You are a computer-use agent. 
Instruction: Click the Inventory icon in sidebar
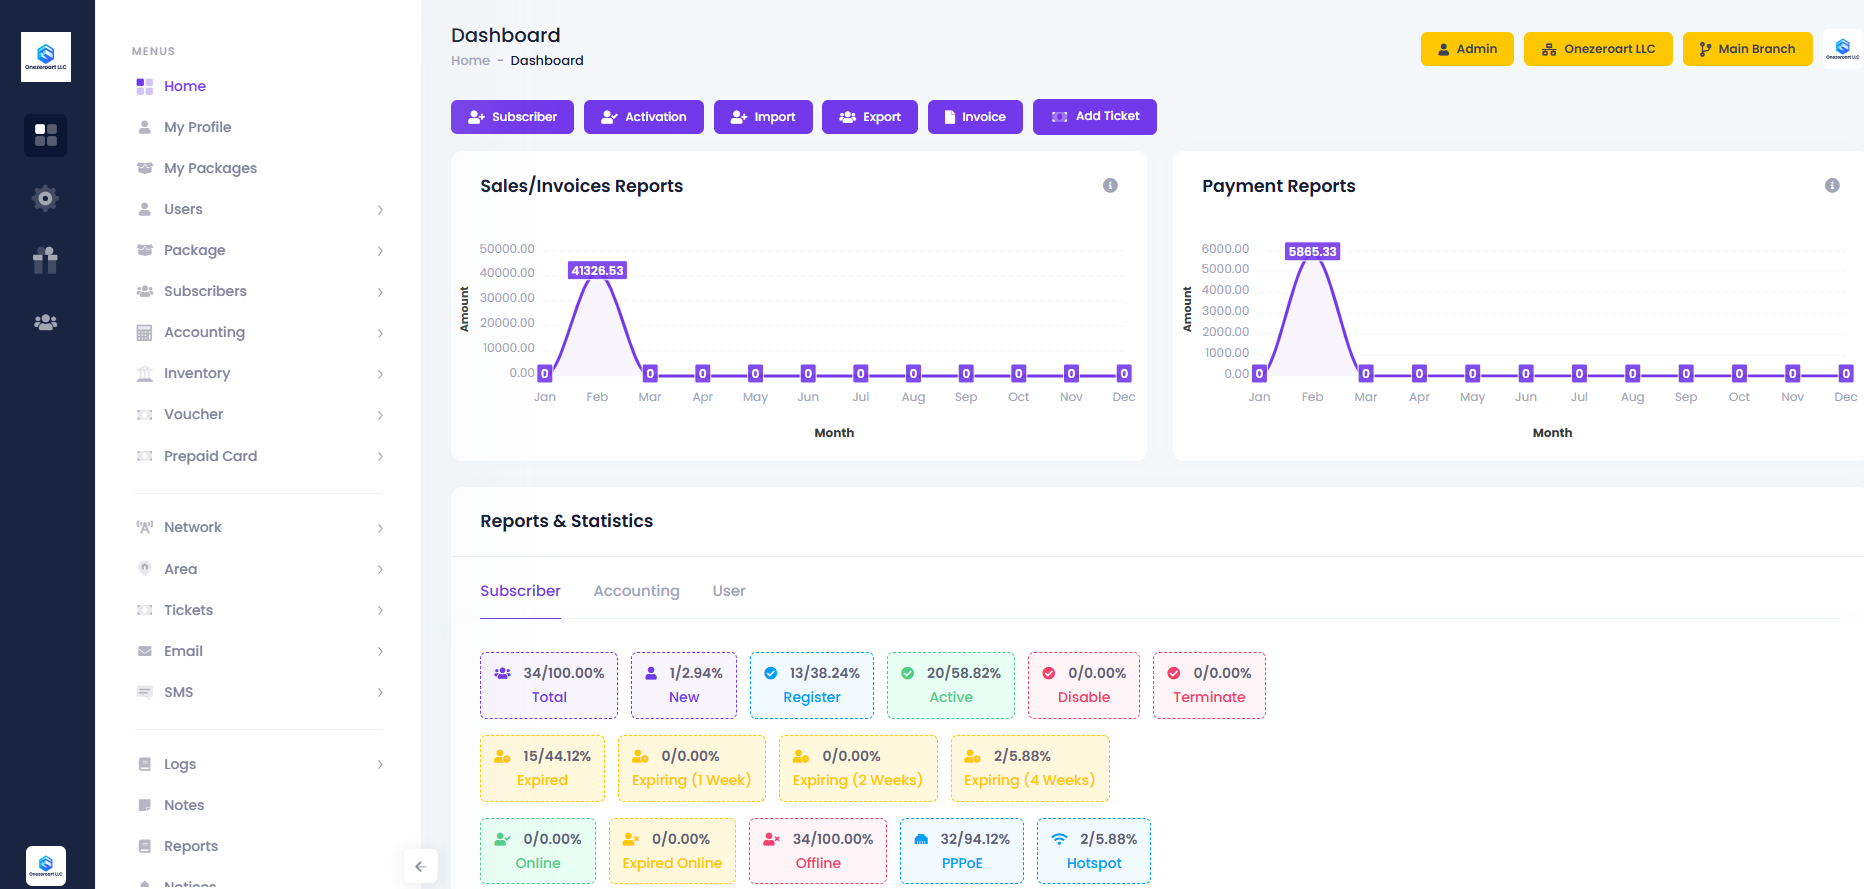point(145,373)
